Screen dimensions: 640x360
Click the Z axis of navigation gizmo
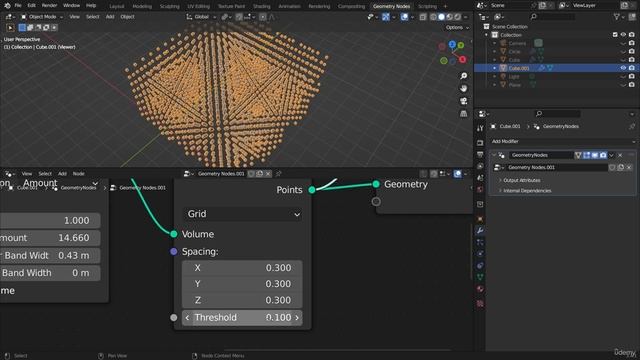tap(452, 44)
